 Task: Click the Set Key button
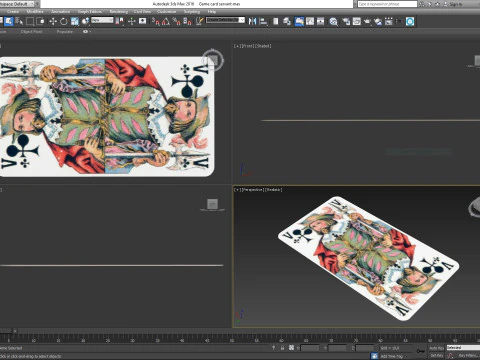tap(436, 356)
